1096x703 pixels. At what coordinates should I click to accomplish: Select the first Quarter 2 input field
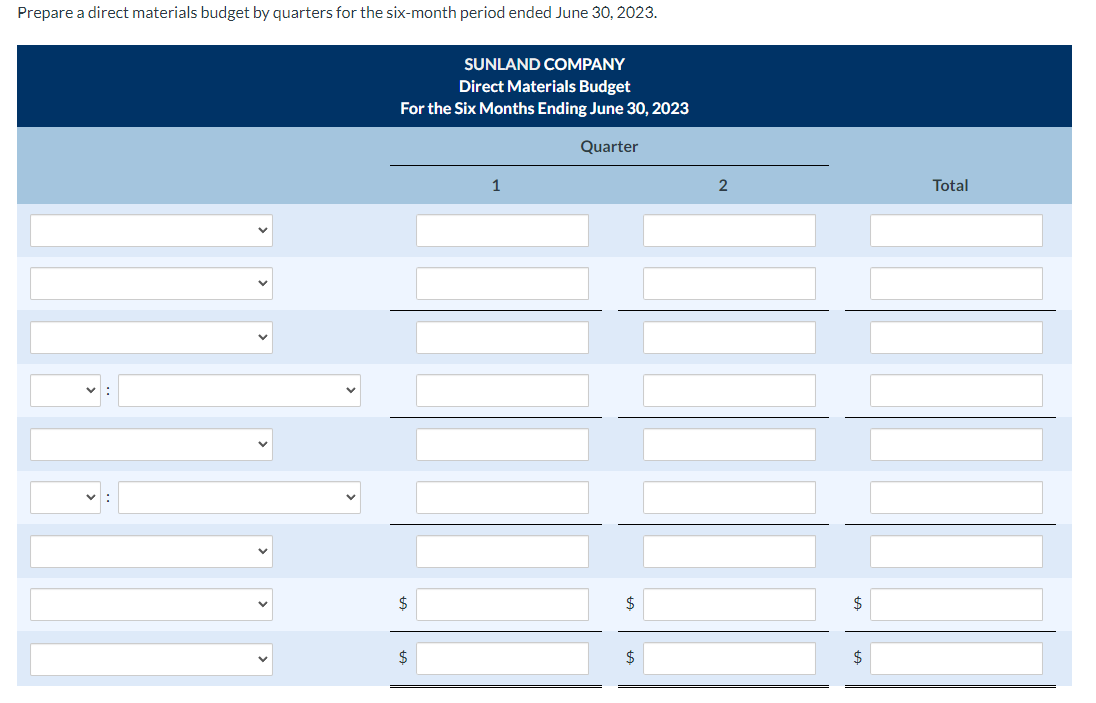click(x=729, y=229)
